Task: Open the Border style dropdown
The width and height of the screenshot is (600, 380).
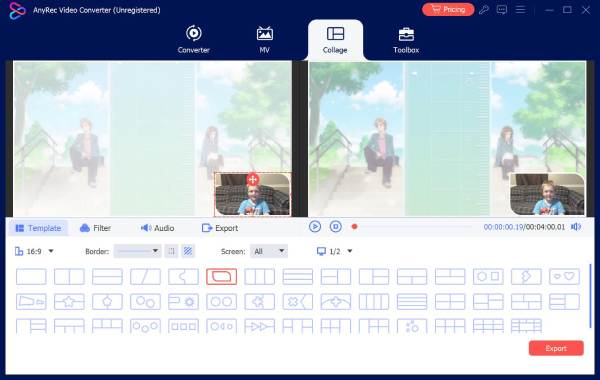Action: pos(137,251)
